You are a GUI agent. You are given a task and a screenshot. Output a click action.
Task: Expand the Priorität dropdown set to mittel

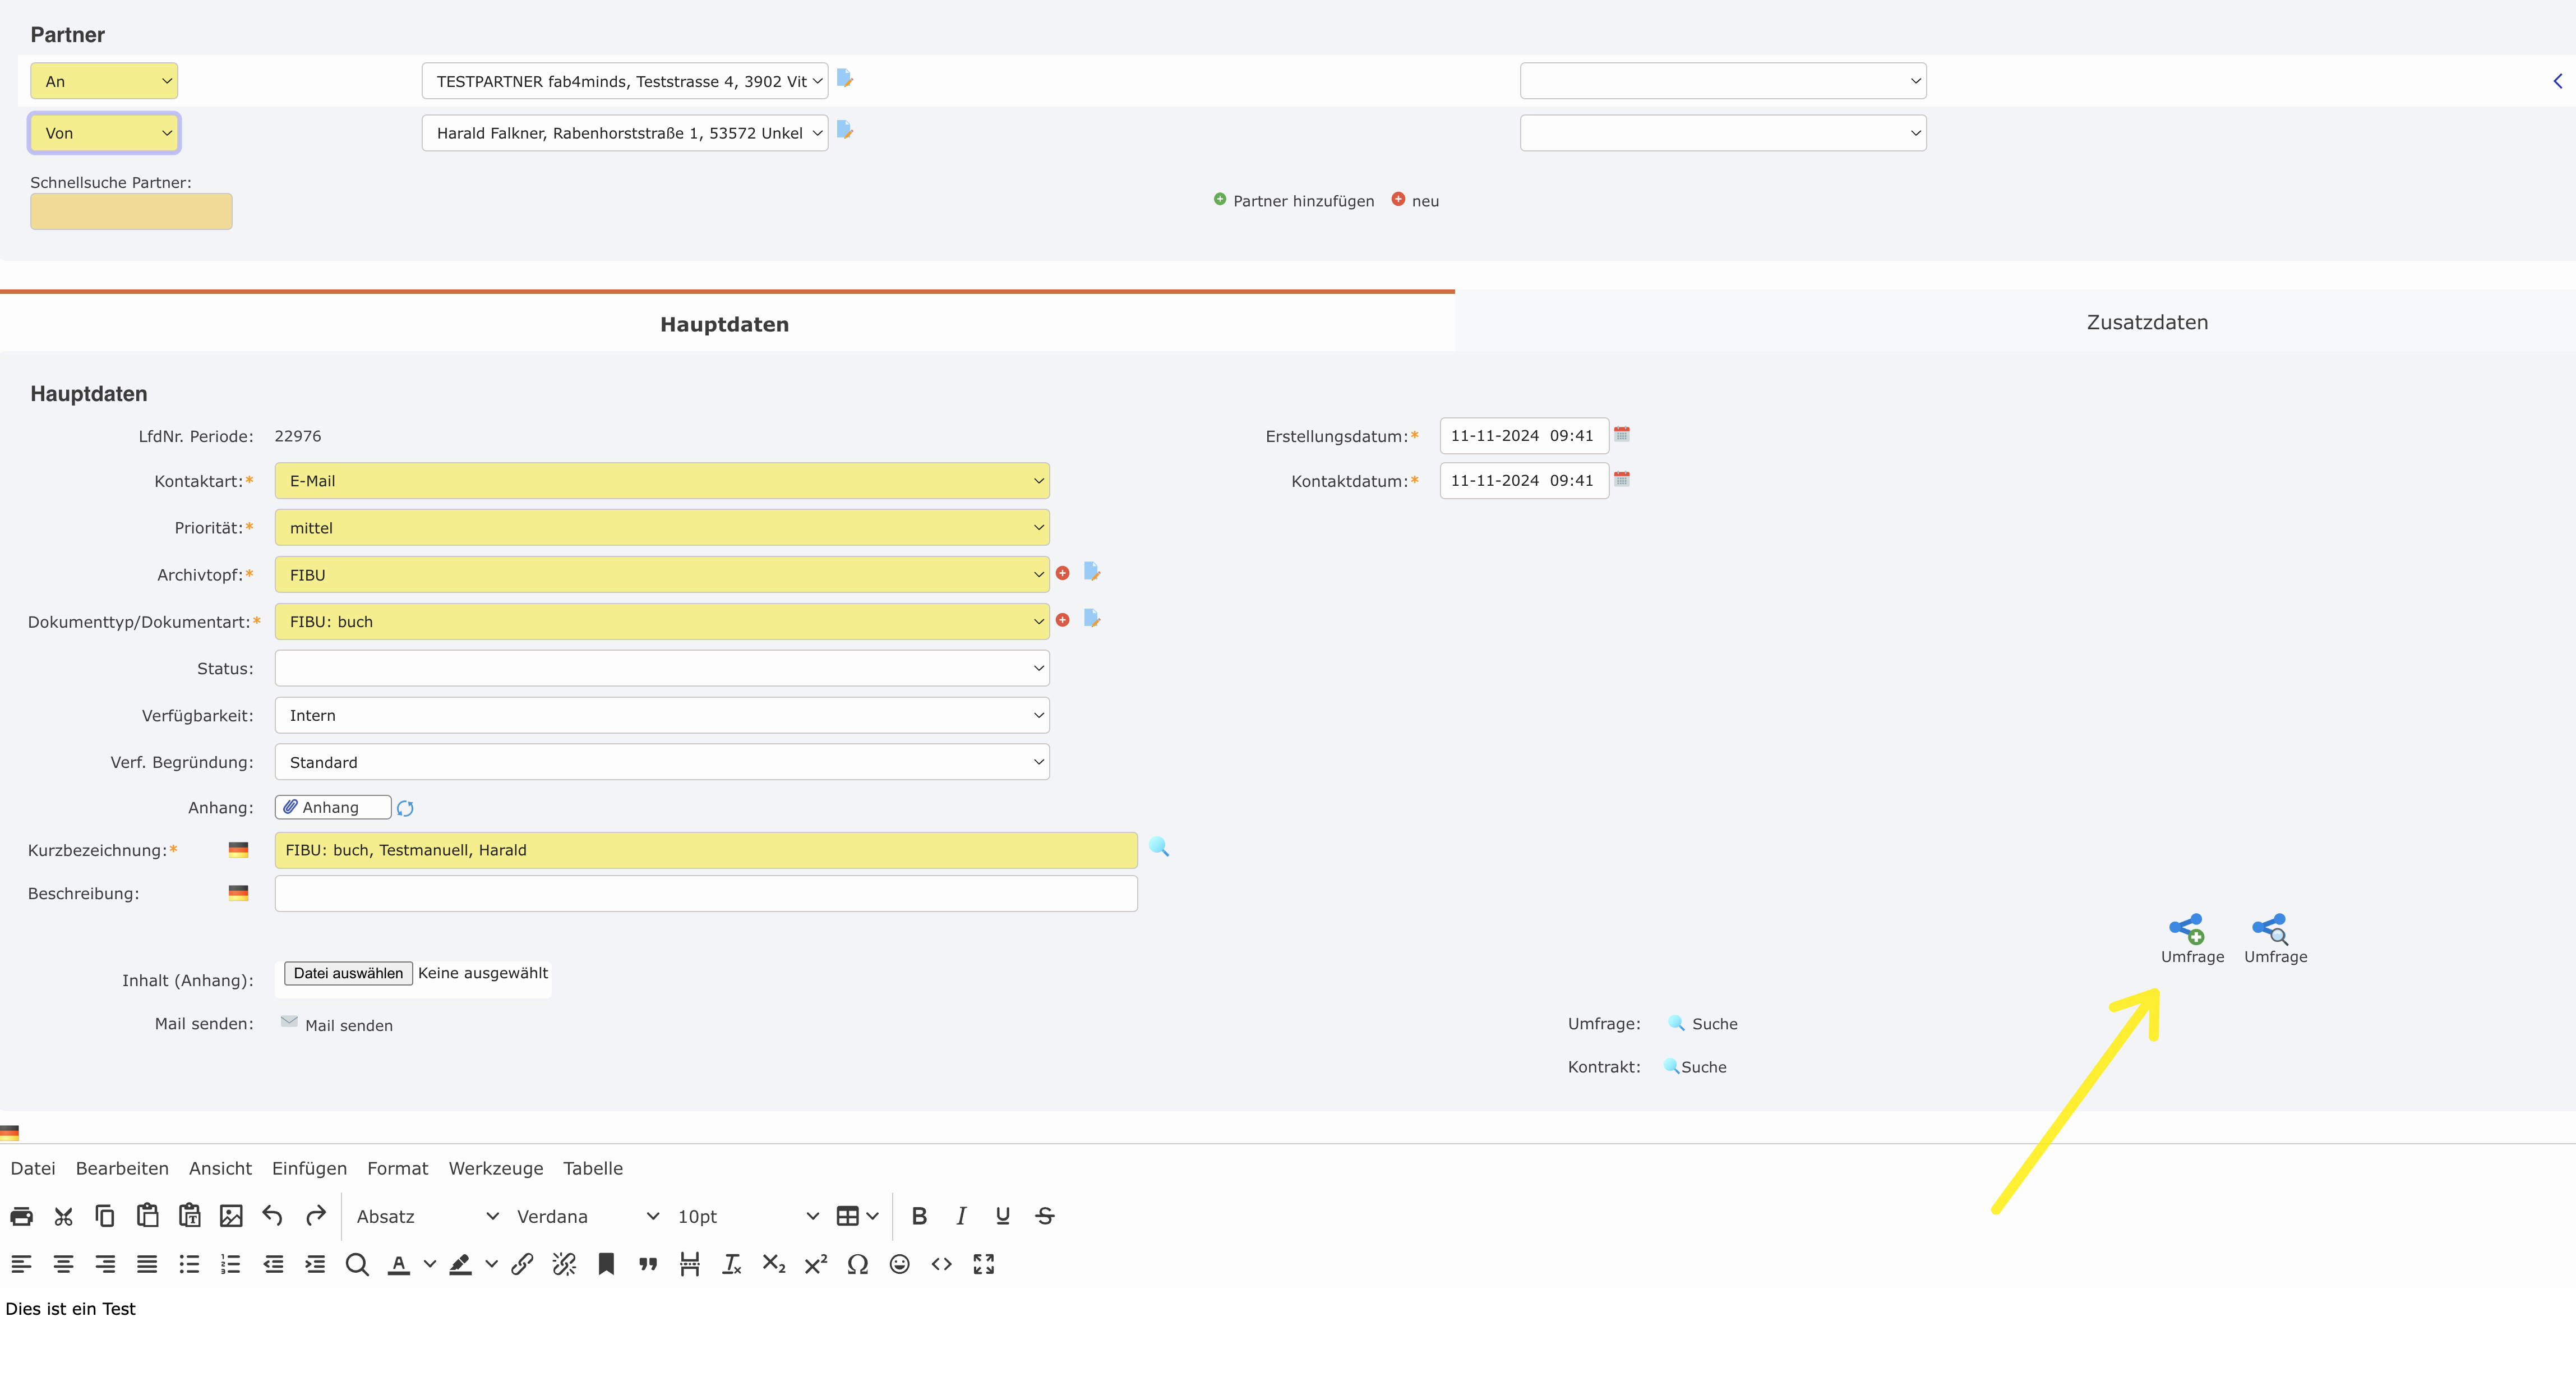[661, 528]
